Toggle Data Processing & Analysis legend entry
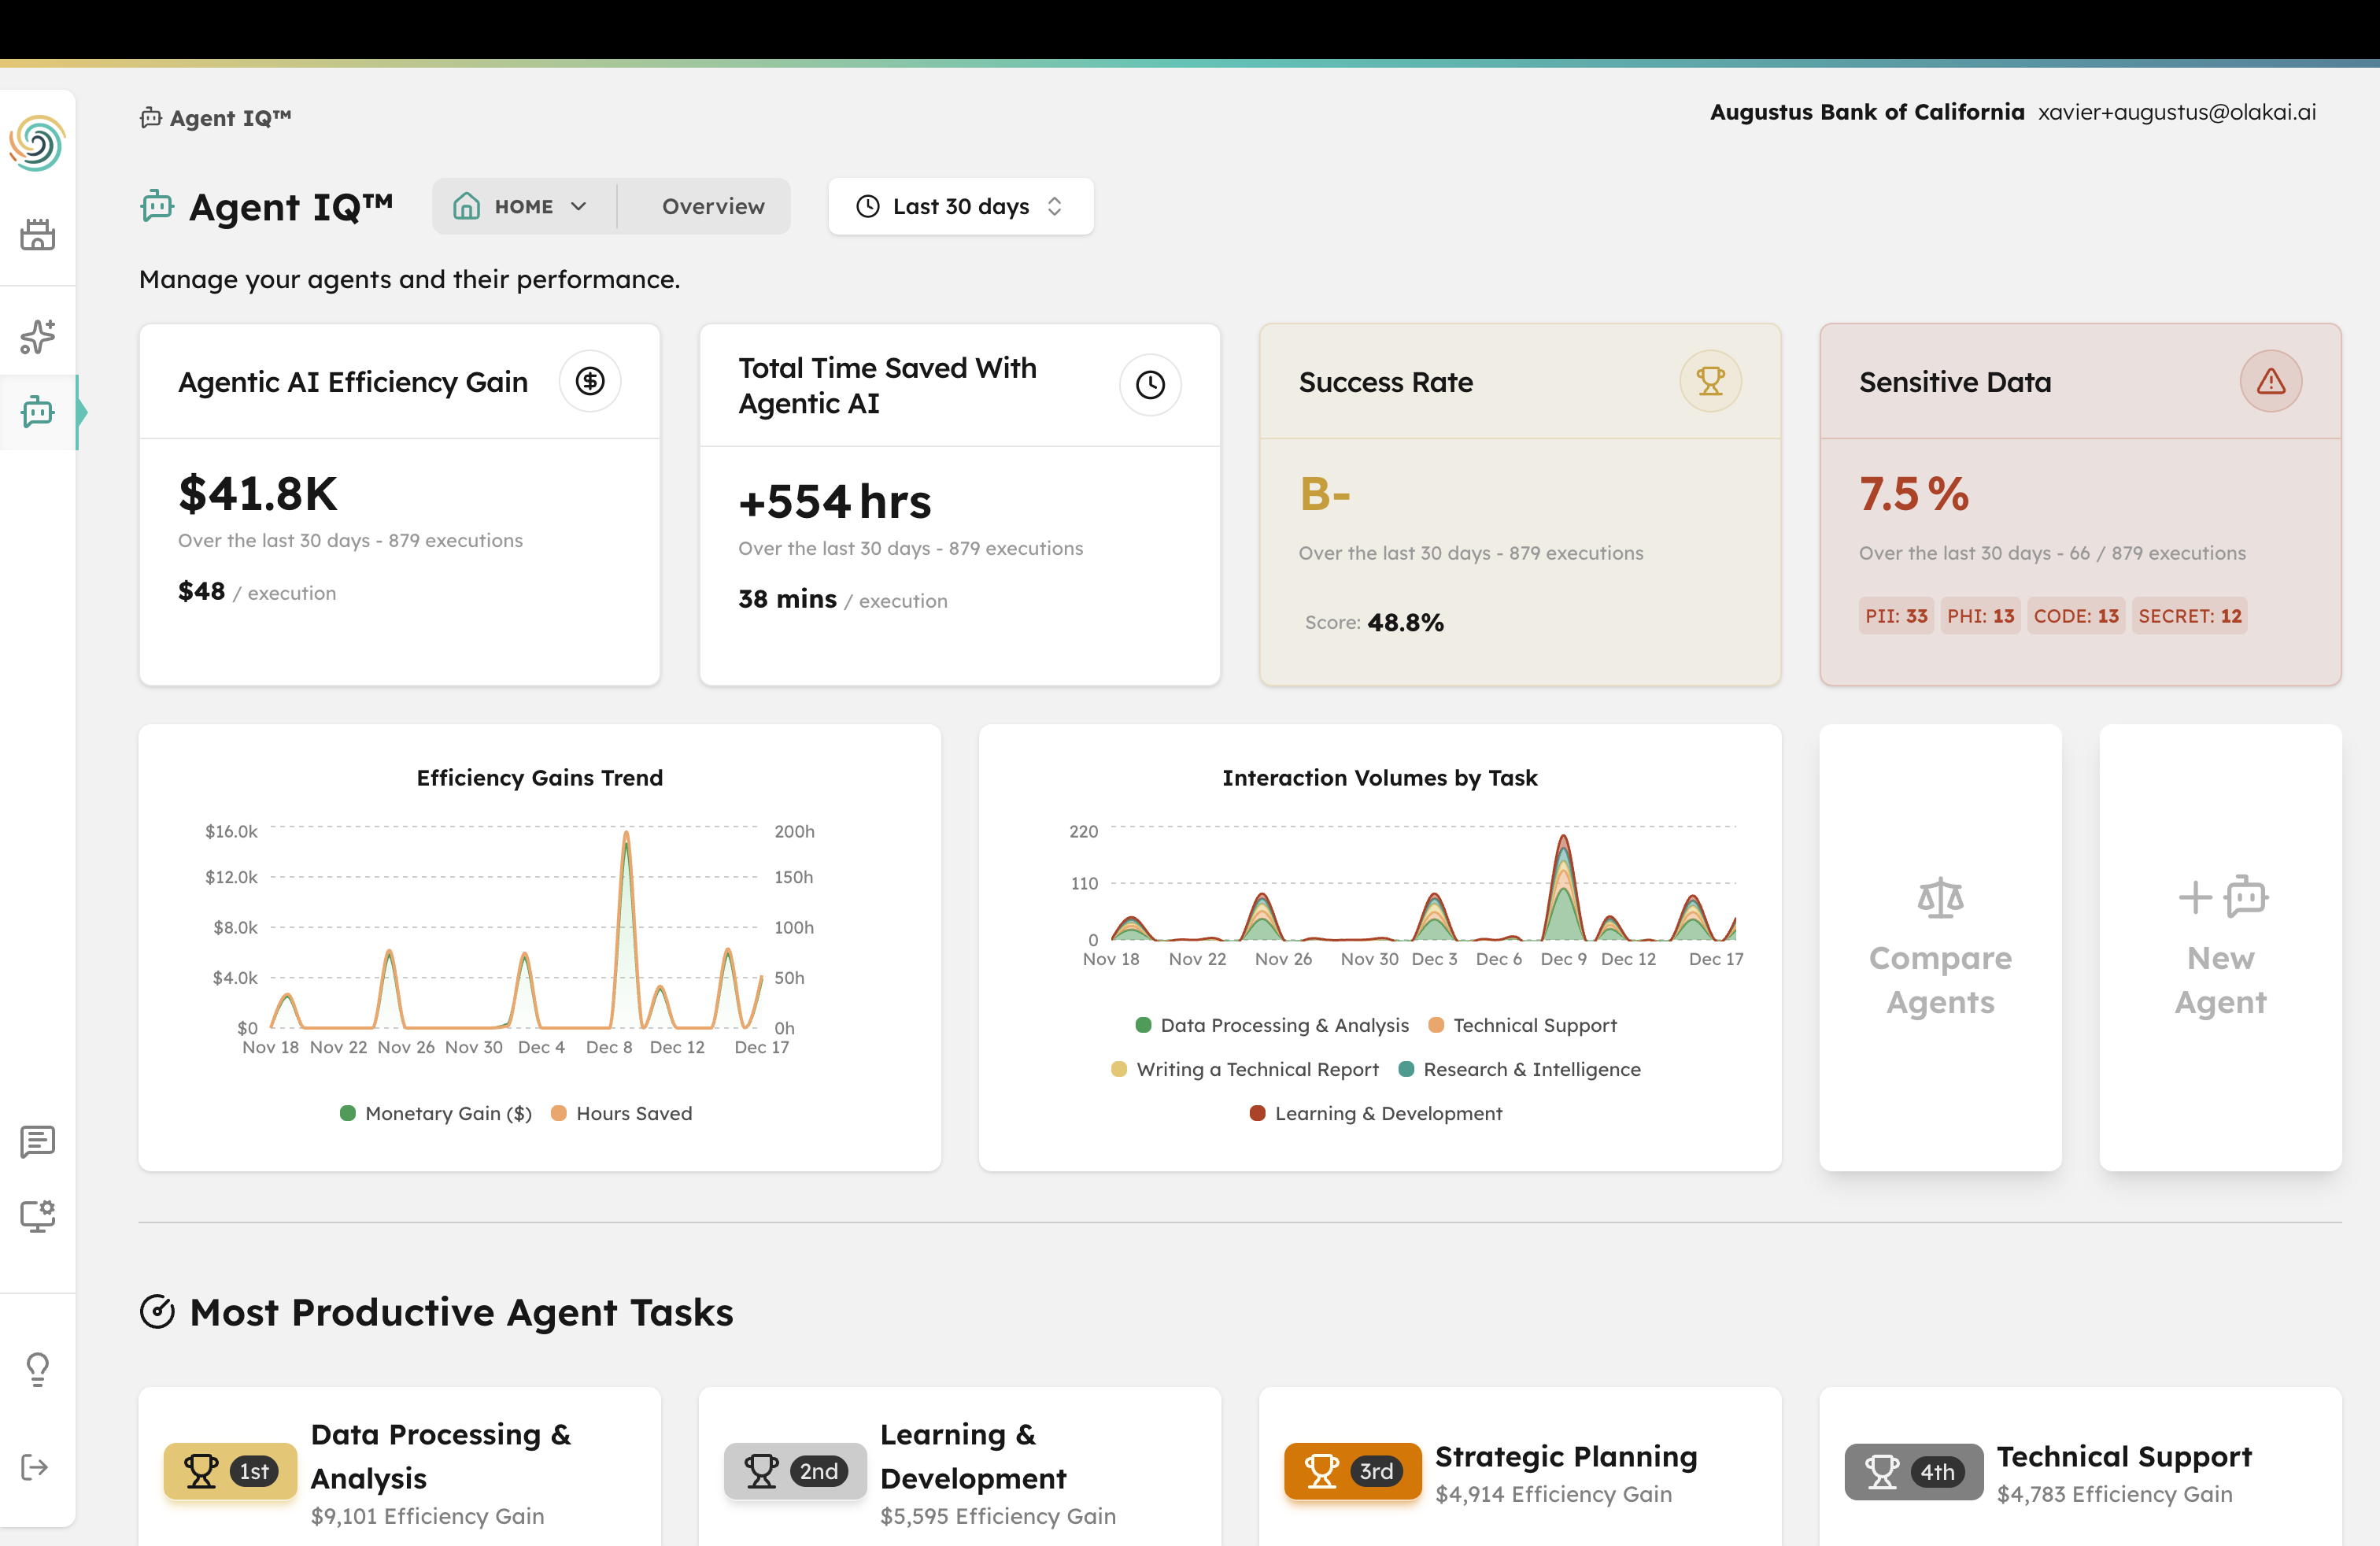Image resolution: width=2380 pixels, height=1546 pixels. (x=1273, y=1025)
